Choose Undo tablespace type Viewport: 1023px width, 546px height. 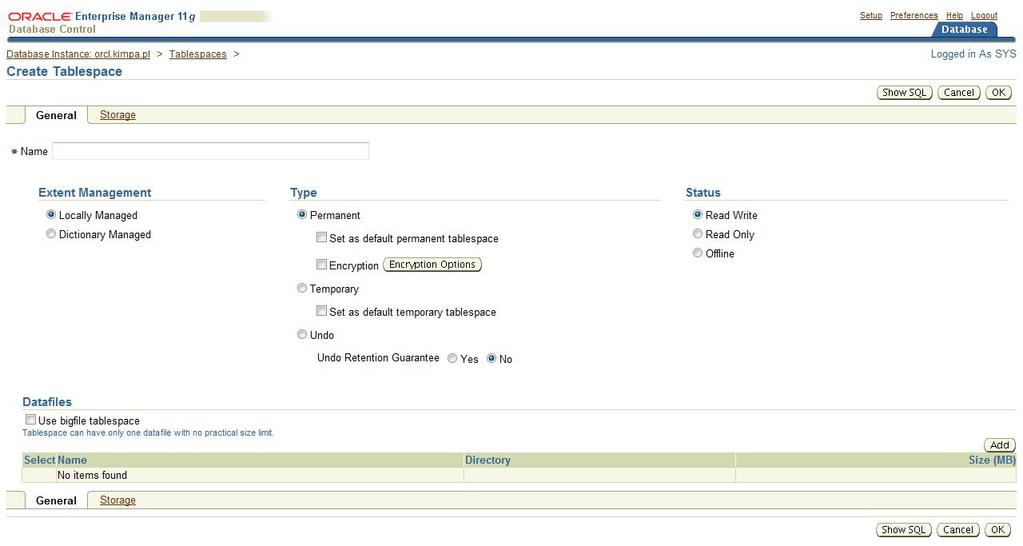click(x=301, y=334)
